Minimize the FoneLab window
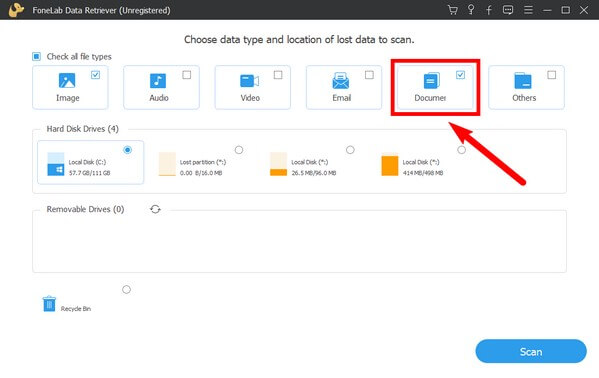The width and height of the screenshot is (599, 378). (x=547, y=10)
